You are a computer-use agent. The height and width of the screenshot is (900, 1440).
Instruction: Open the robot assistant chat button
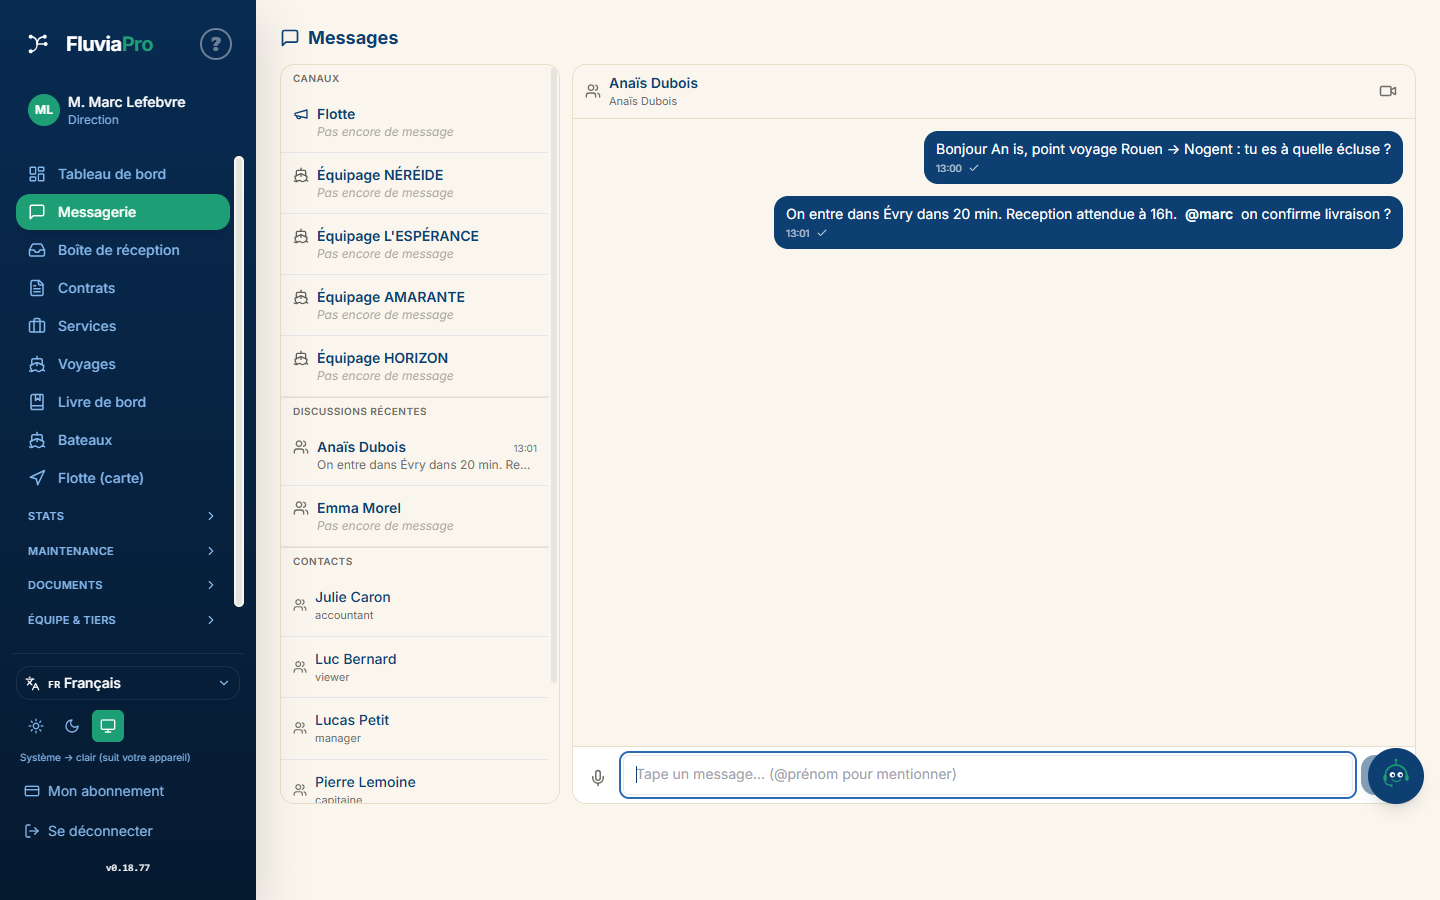pyautogui.click(x=1396, y=776)
